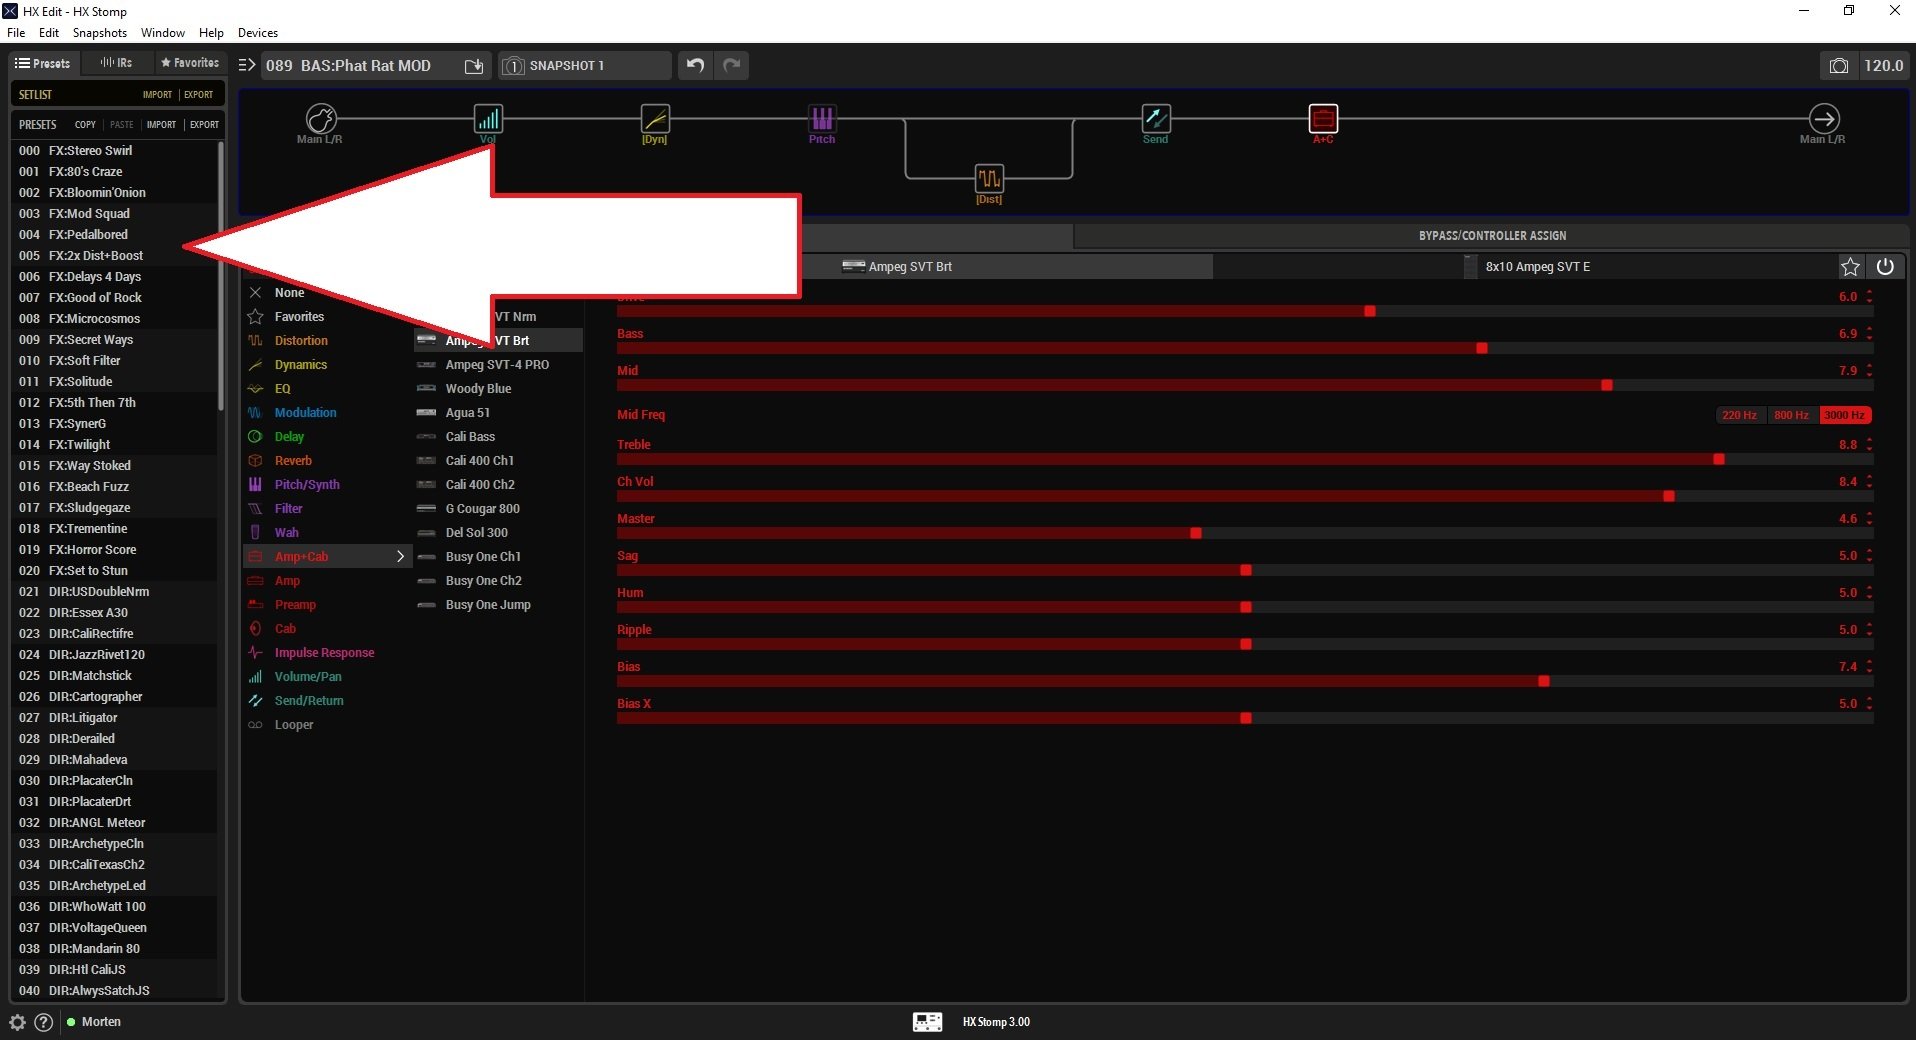This screenshot has width=1916, height=1040.
Task: Click Presets Copy button
Action: [85, 125]
